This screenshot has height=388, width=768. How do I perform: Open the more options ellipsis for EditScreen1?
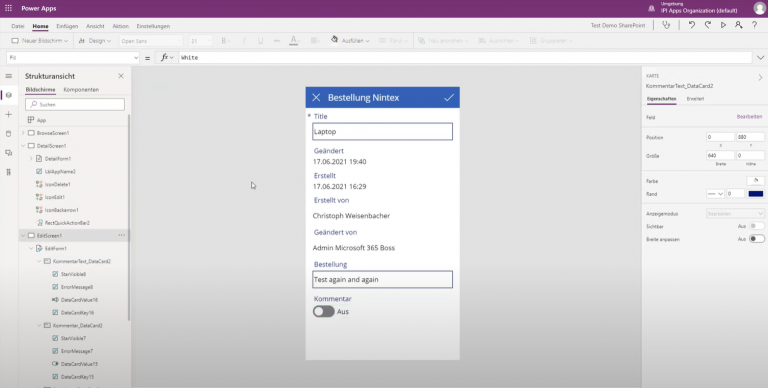(x=121, y=236)
